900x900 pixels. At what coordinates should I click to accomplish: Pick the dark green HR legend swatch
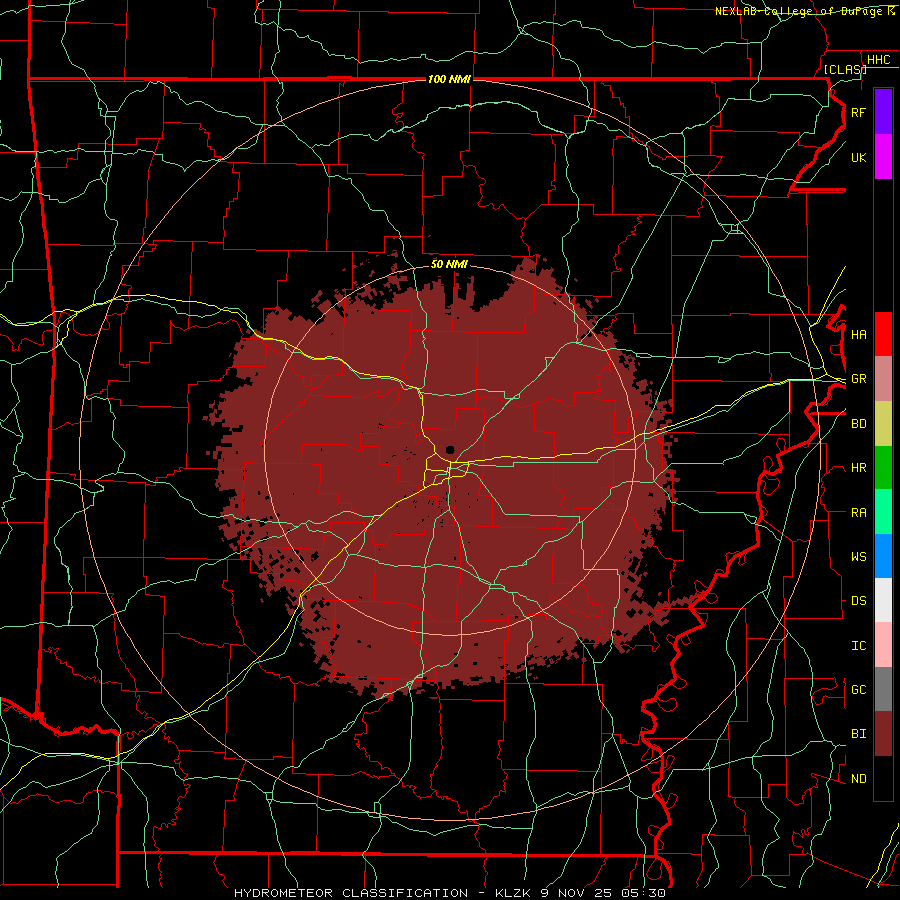pos(883,468)
